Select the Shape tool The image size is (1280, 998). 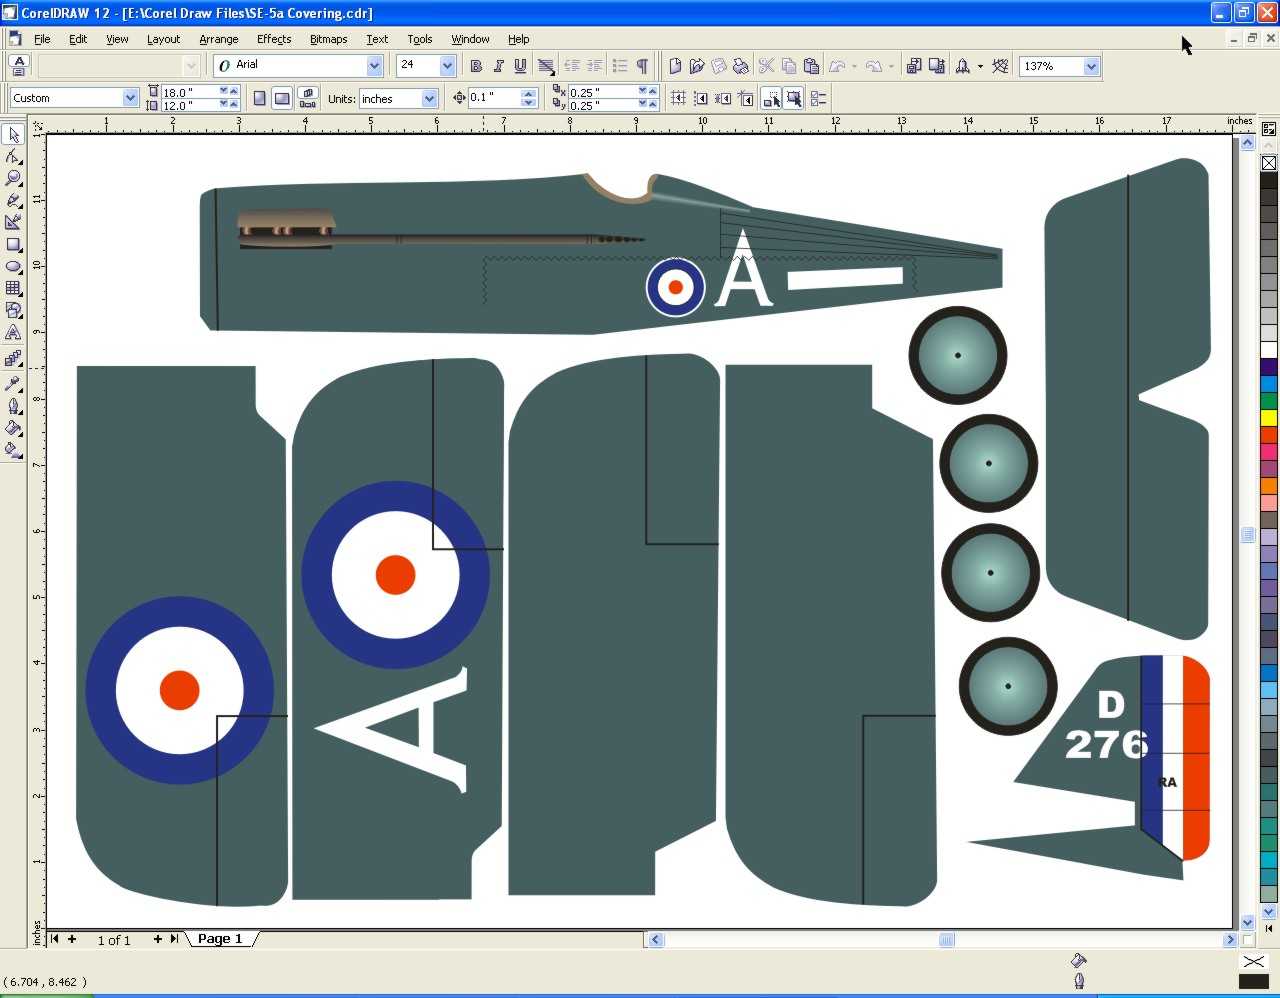coord(13,156)
